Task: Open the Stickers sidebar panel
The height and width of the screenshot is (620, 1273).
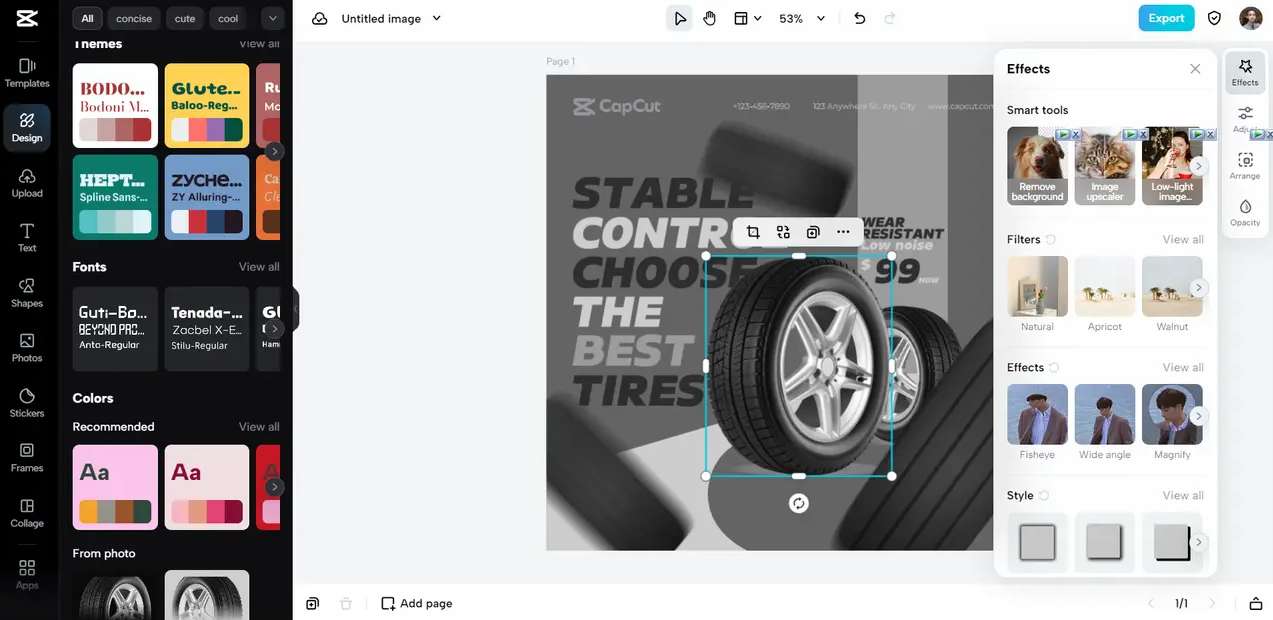Action: pos(27,403)
